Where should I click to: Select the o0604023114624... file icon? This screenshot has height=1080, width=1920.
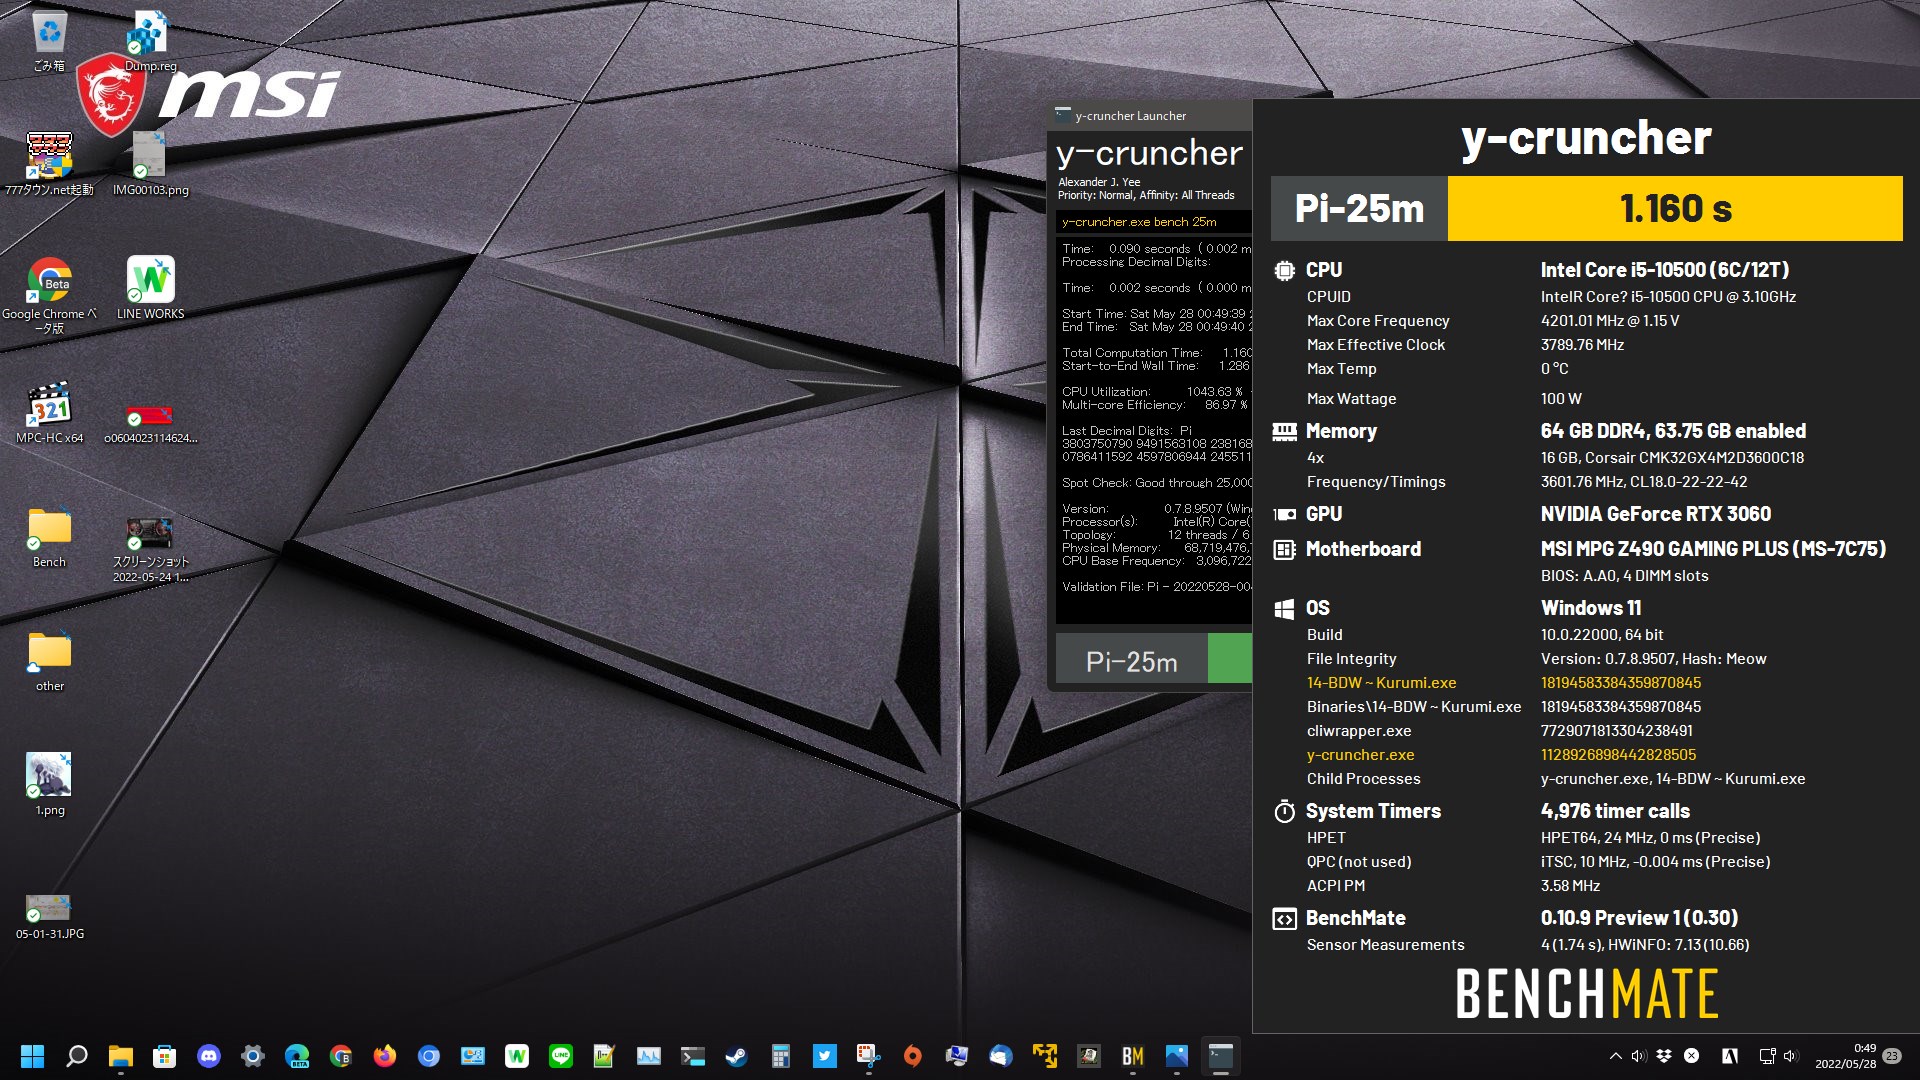click(150, 422)
